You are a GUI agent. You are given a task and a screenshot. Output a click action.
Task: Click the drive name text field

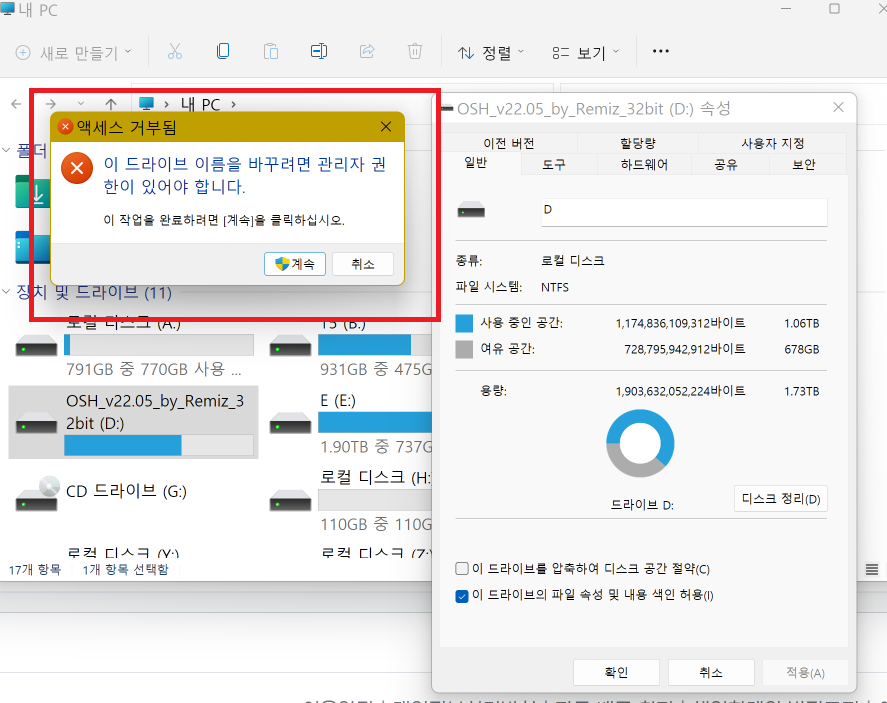click(684, 212)
